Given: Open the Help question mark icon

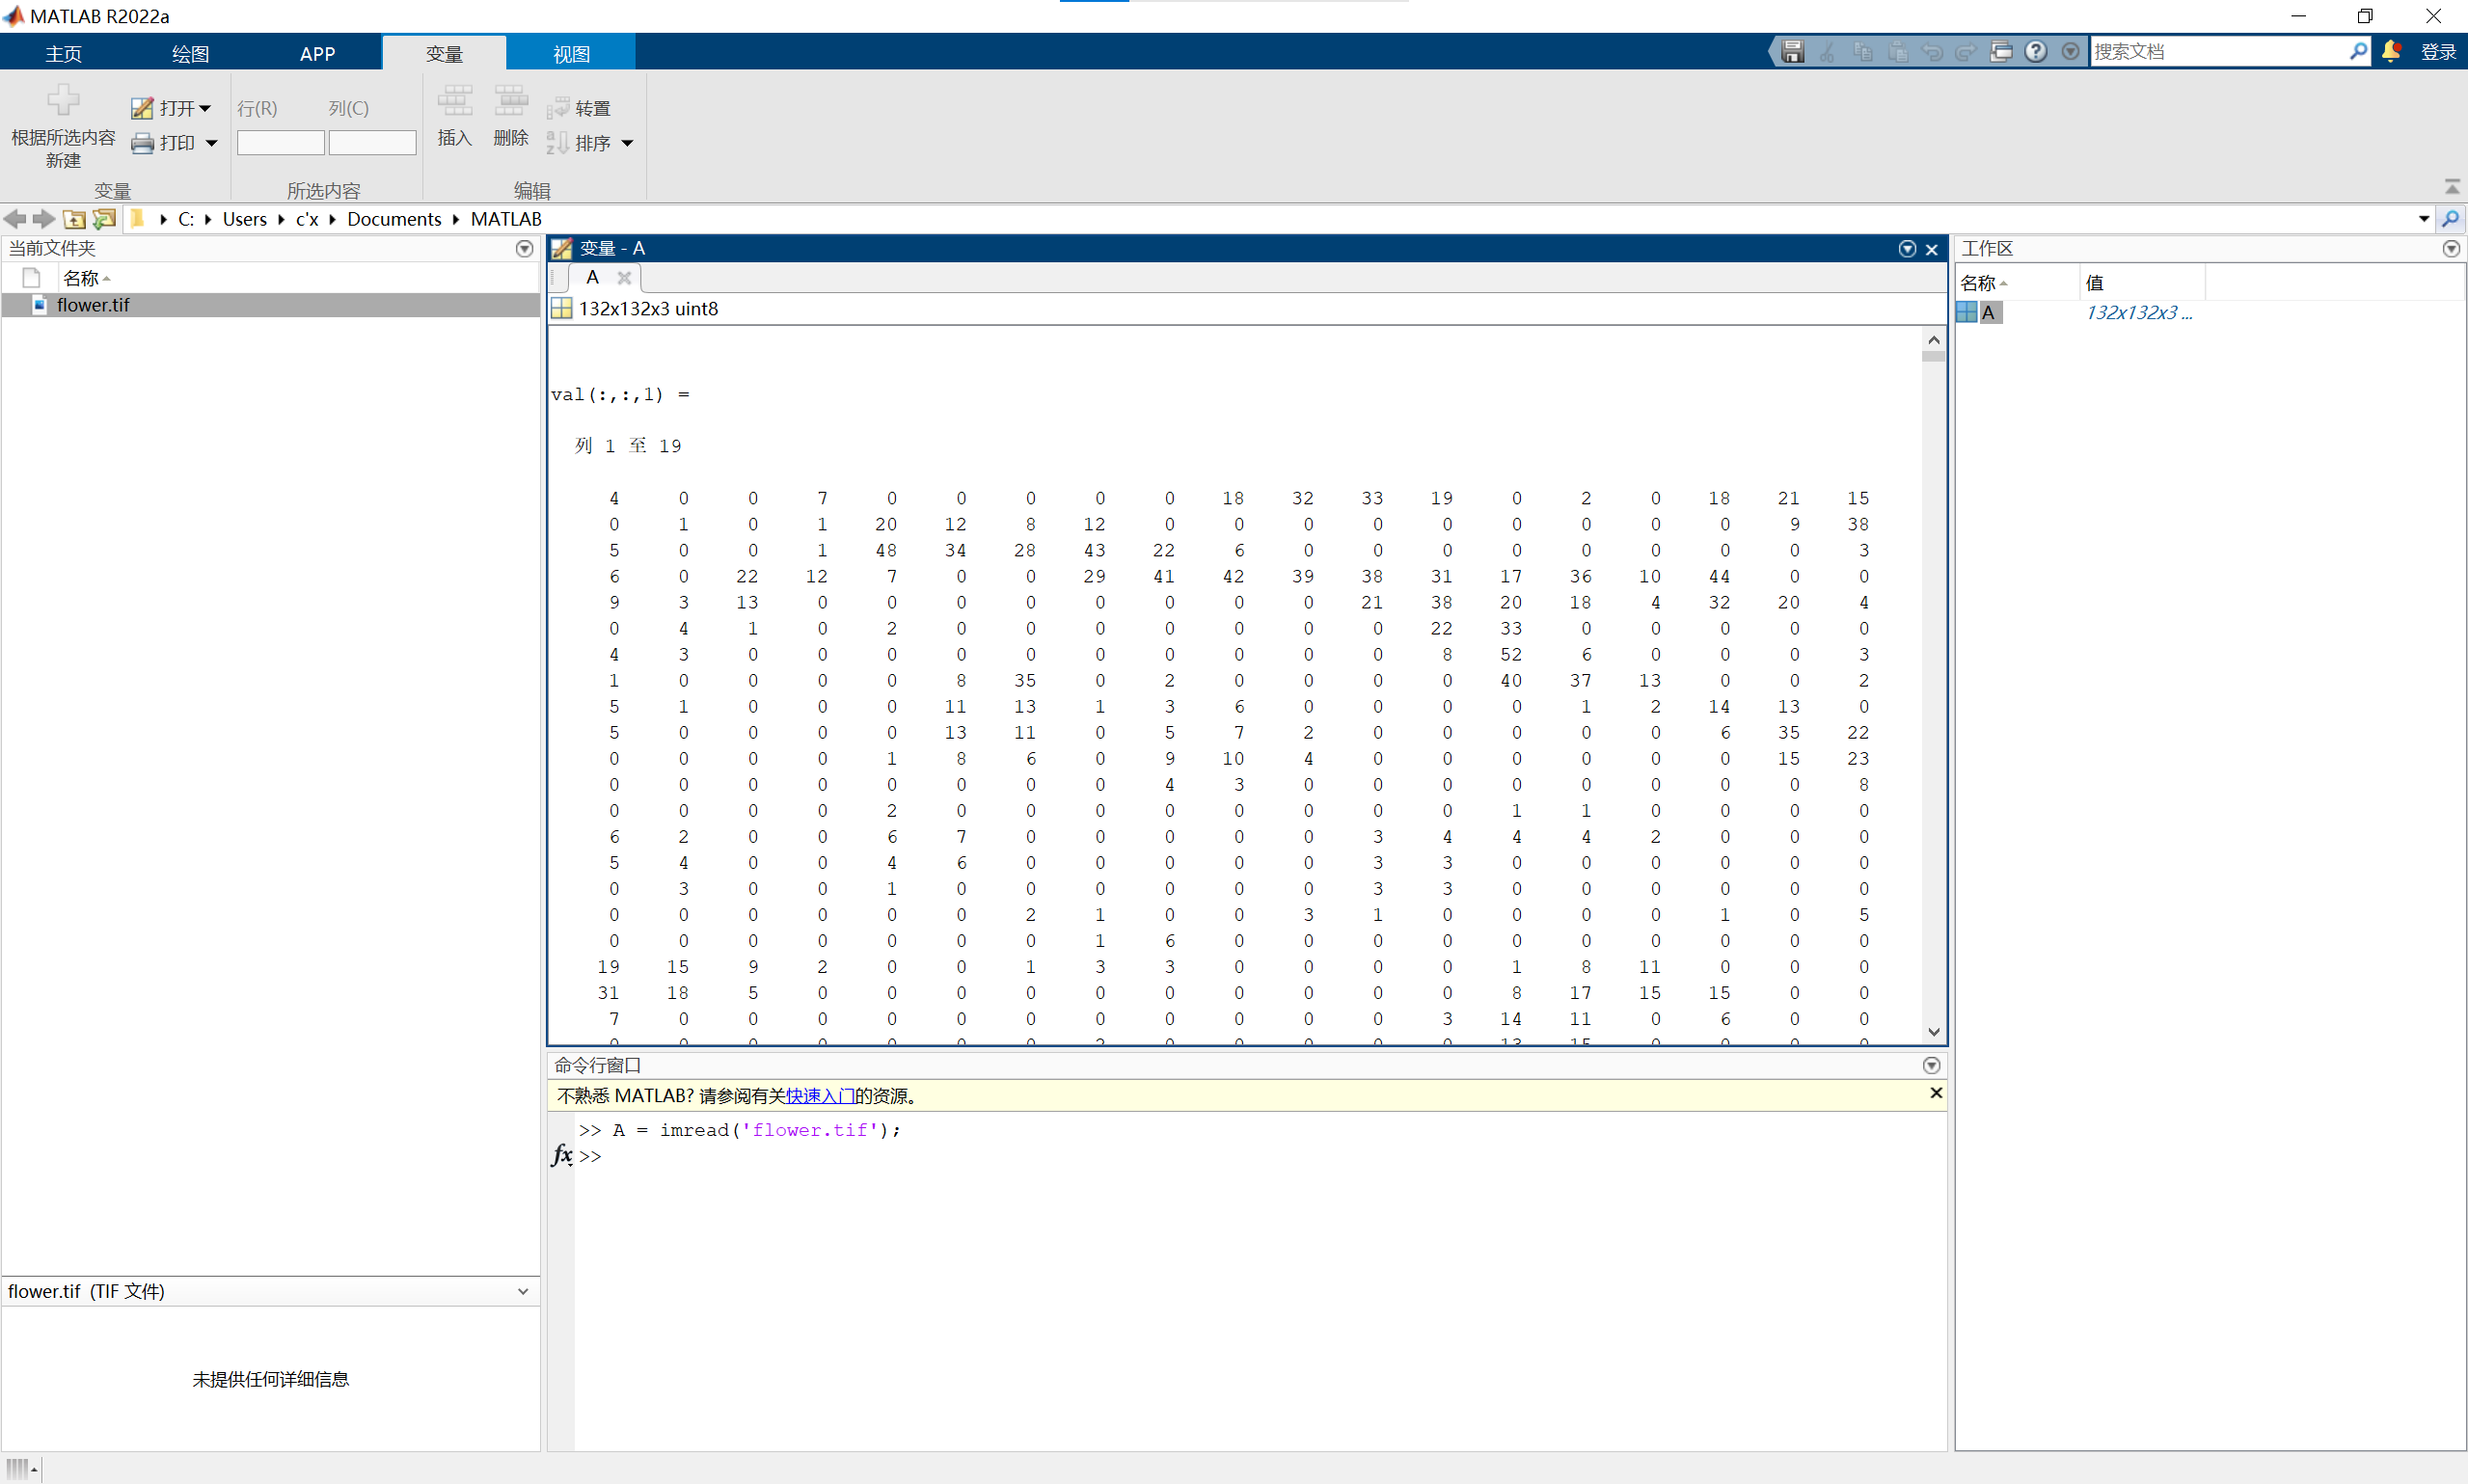Looking at the screenshot, I should point(2036,52).
